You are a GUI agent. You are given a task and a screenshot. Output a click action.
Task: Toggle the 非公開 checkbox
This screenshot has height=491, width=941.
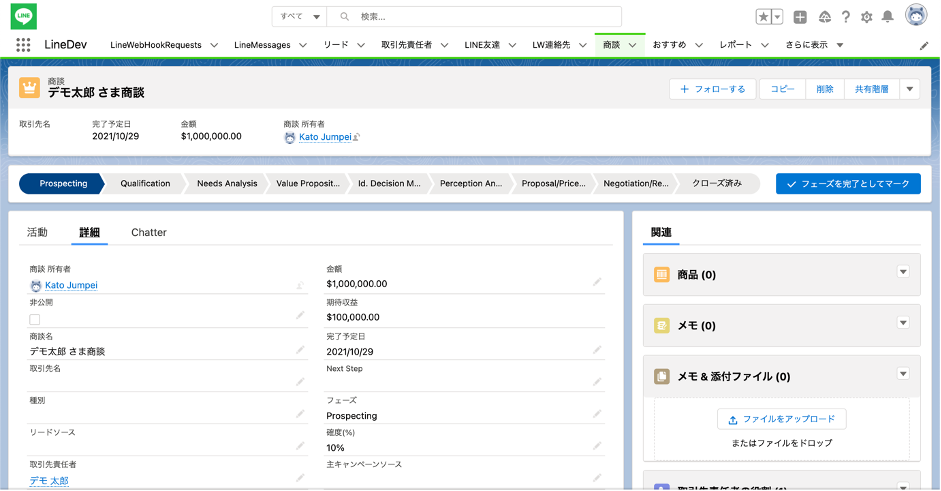(x=35, y=319)
